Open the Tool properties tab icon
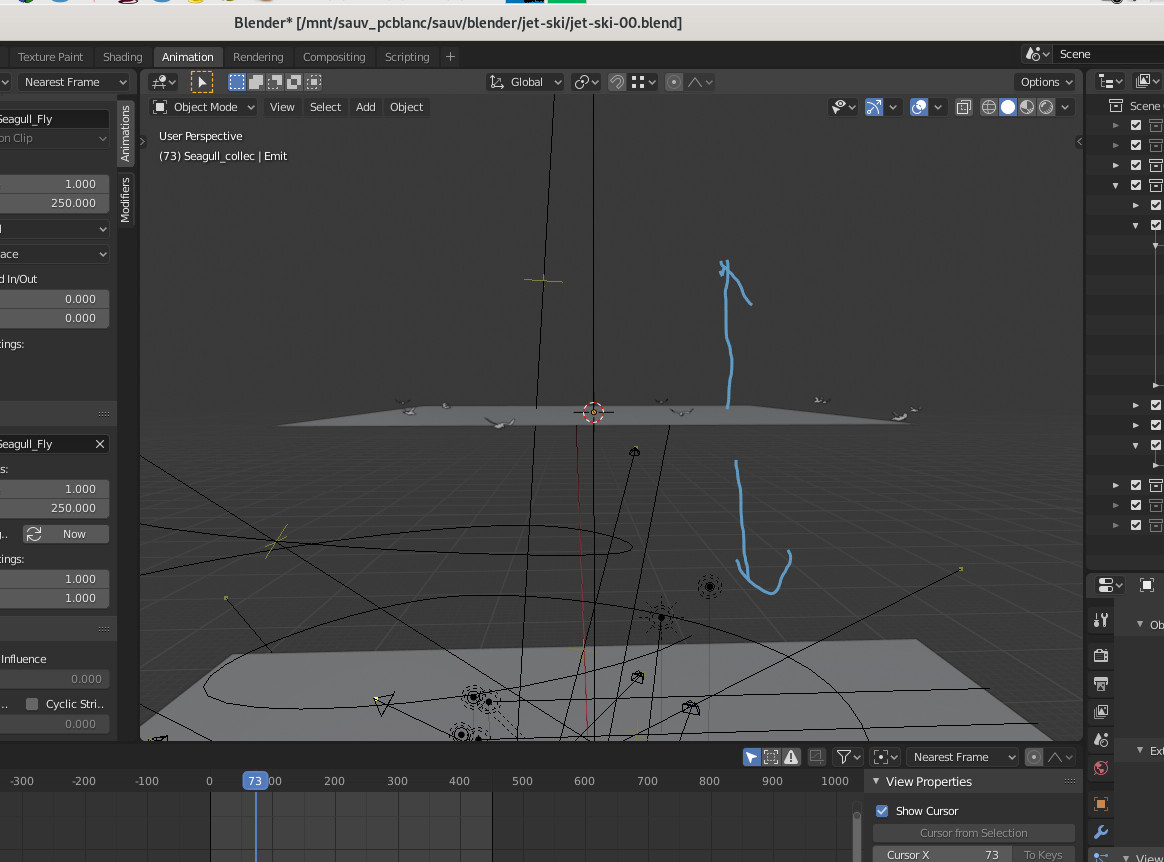Image resolution: width=1164 pixels, height=862 pixels. click(x=1101, y=620)
